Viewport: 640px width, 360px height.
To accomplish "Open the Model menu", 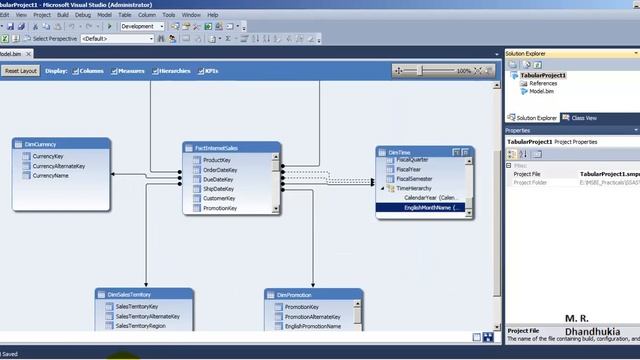I will [104, 15].
